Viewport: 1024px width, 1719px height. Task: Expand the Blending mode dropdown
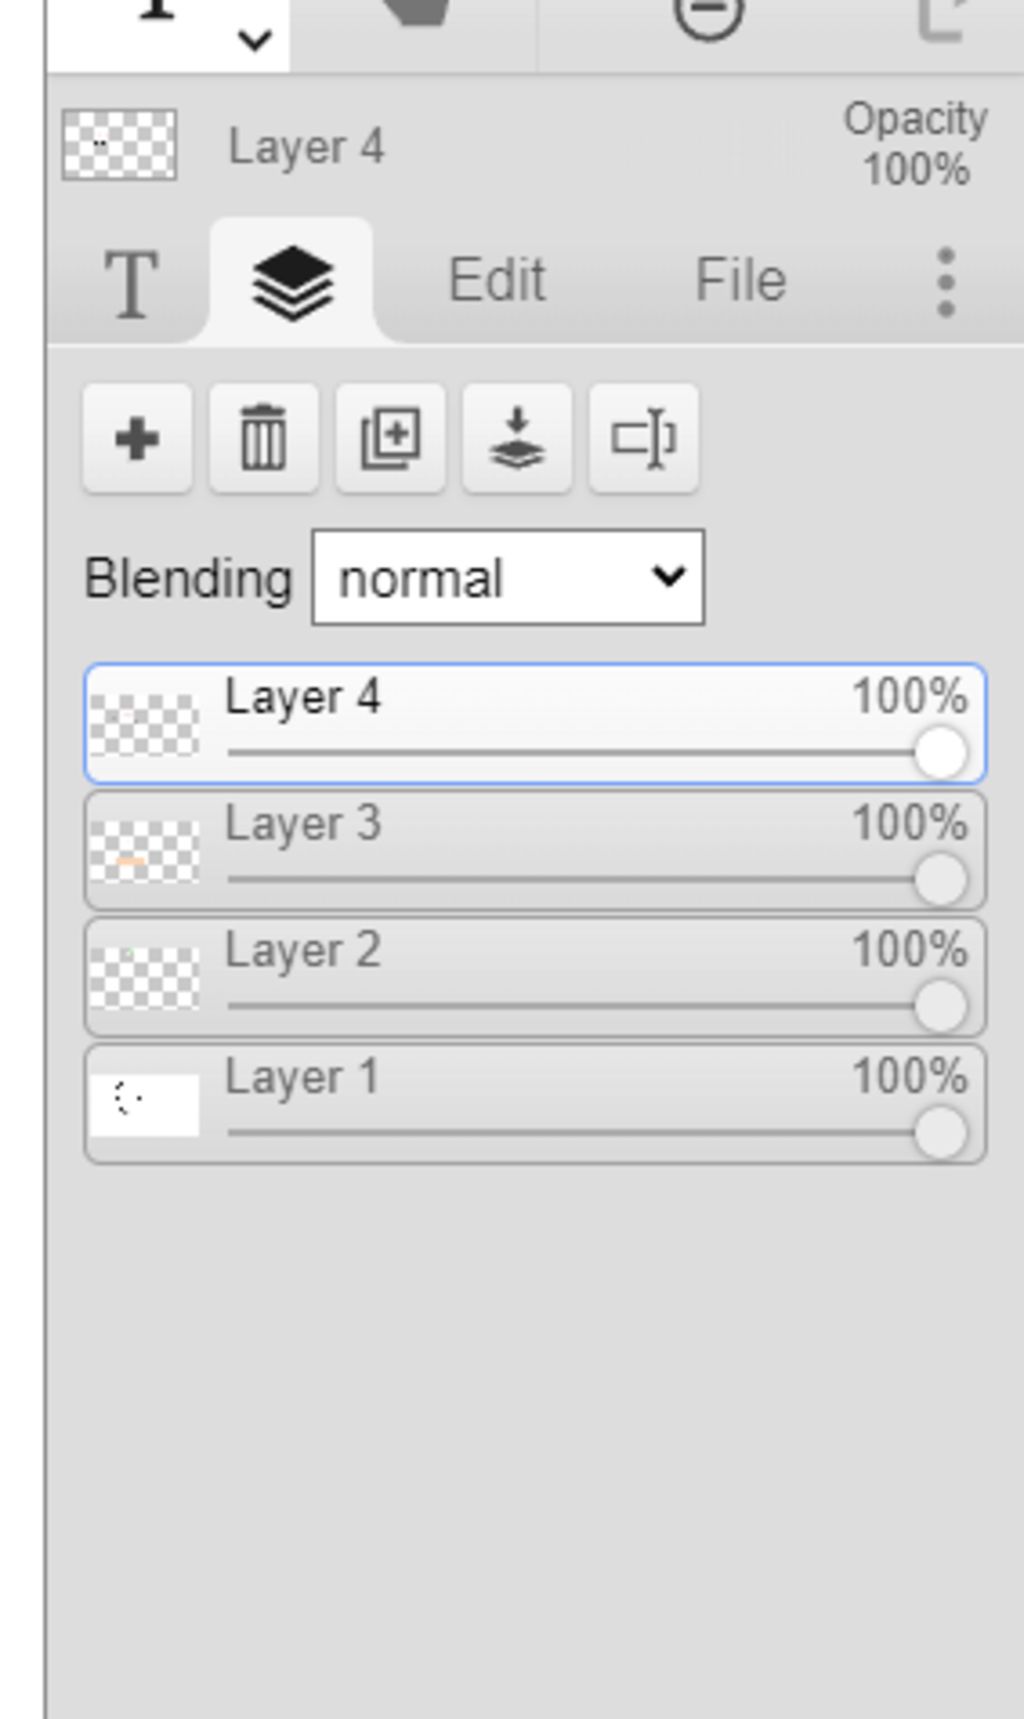point(508,578)
